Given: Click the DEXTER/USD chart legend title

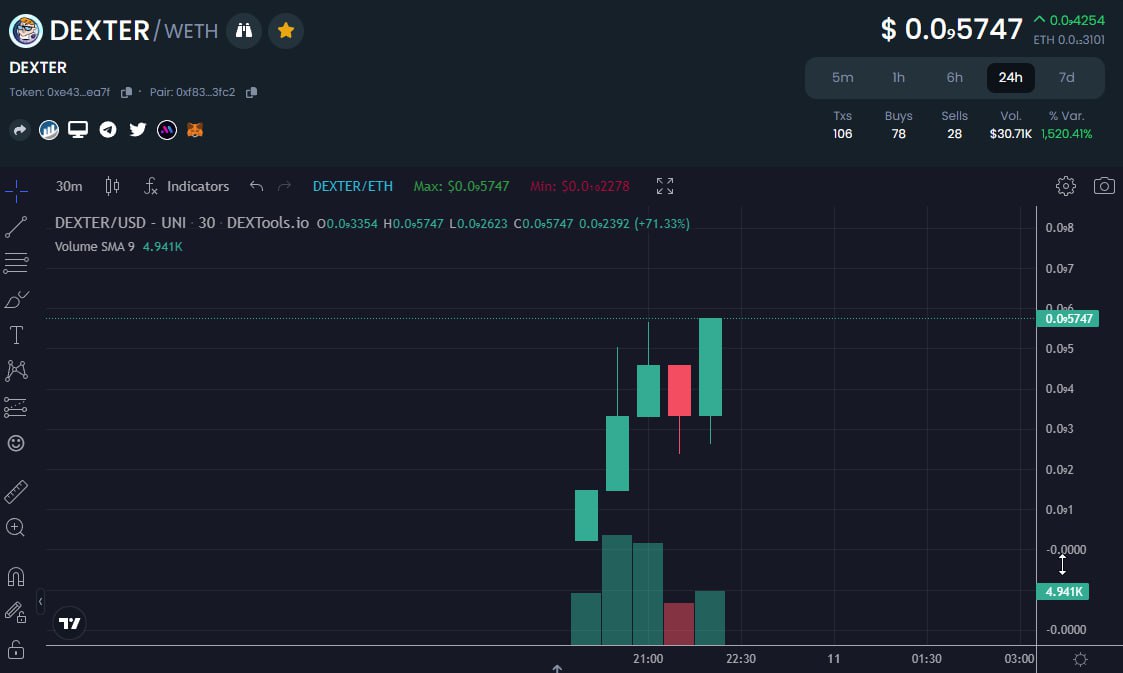Looking at the screenshot, I should pyautogui.click(x=182, y=223).
